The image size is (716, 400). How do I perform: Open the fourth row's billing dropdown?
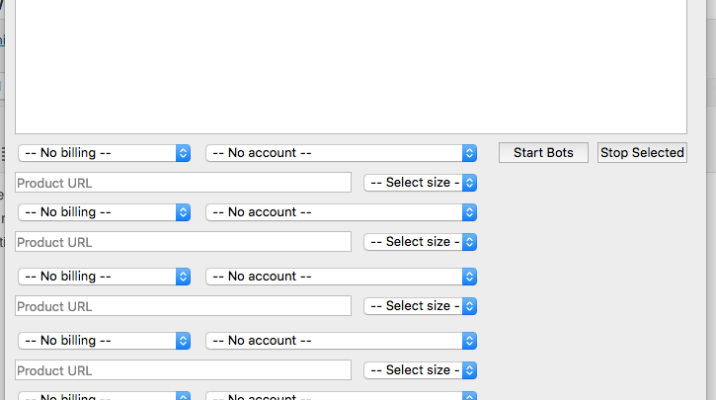click(104, 340)
